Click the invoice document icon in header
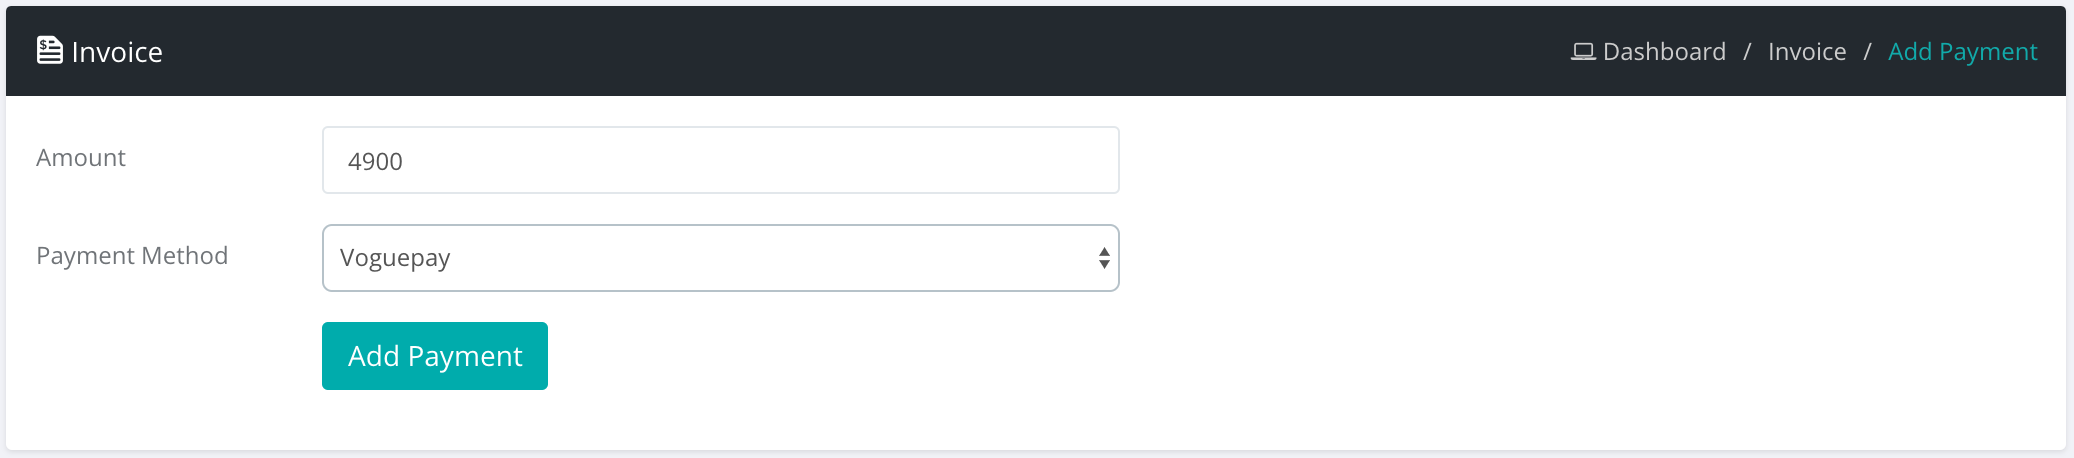 tap(49, 50)
